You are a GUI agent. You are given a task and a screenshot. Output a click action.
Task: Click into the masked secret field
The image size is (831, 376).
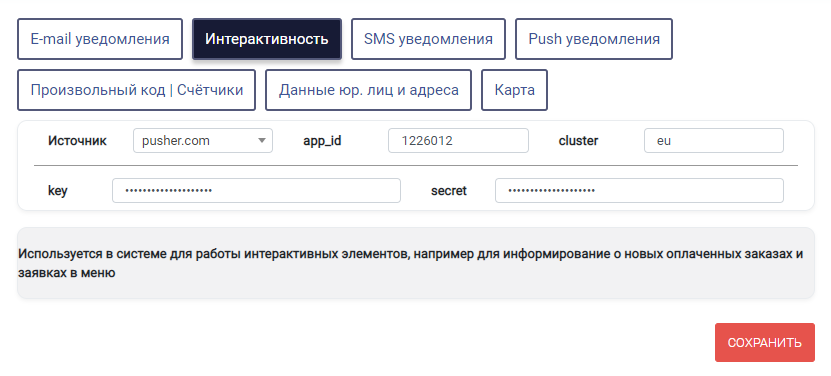(x=639, y=190)
